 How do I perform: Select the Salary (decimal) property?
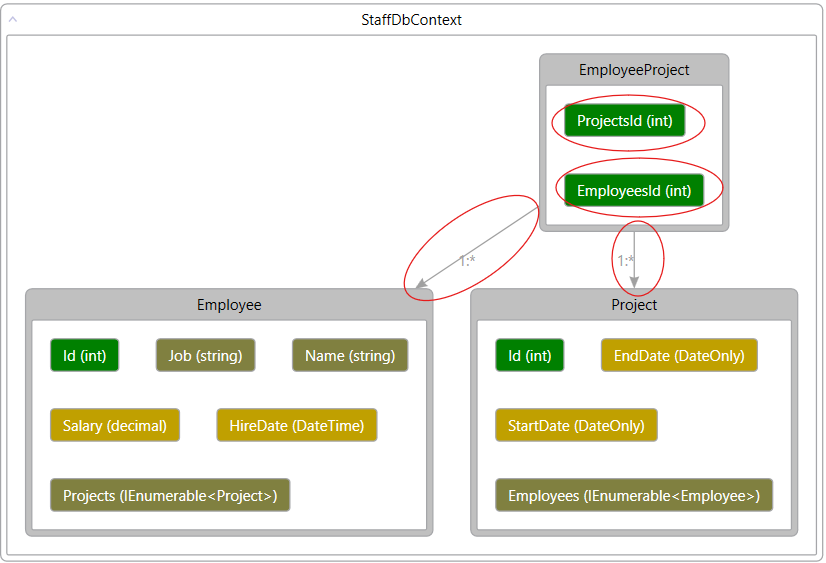[x=115, y=425]
